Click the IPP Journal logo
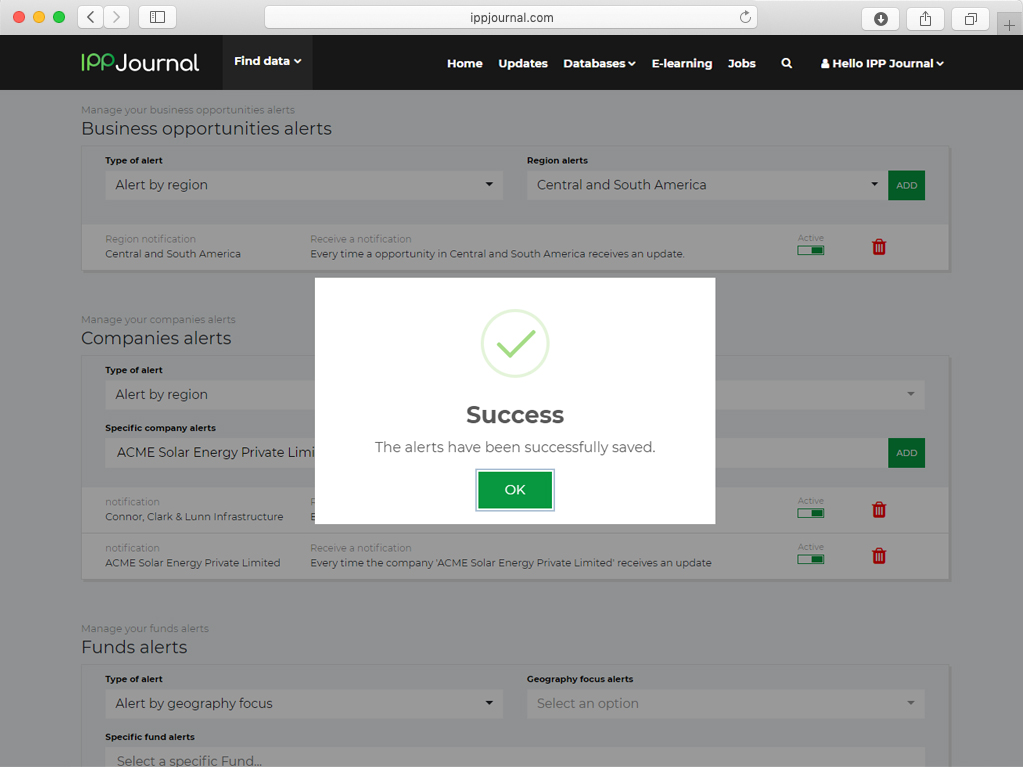1023x767 pixels. pos(140,63)
